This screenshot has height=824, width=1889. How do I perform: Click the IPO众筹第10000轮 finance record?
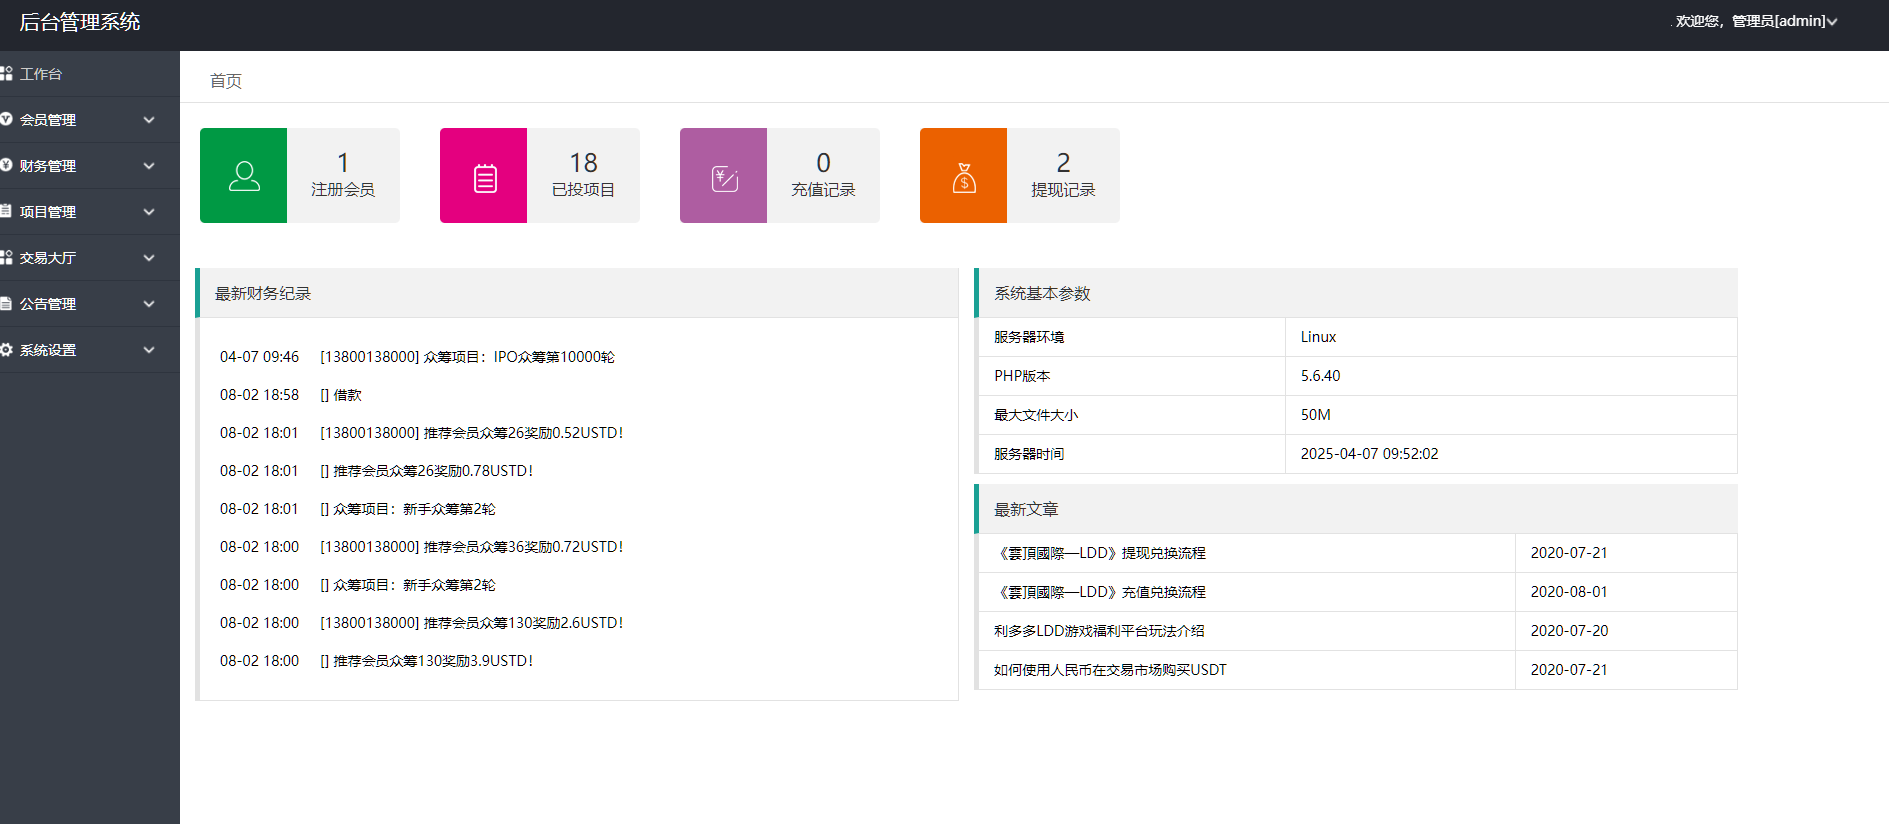coord(467,357)
